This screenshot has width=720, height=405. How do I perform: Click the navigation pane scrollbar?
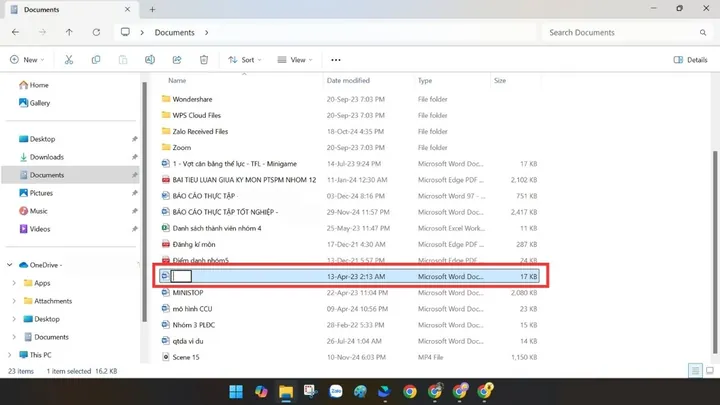point(144,202)
